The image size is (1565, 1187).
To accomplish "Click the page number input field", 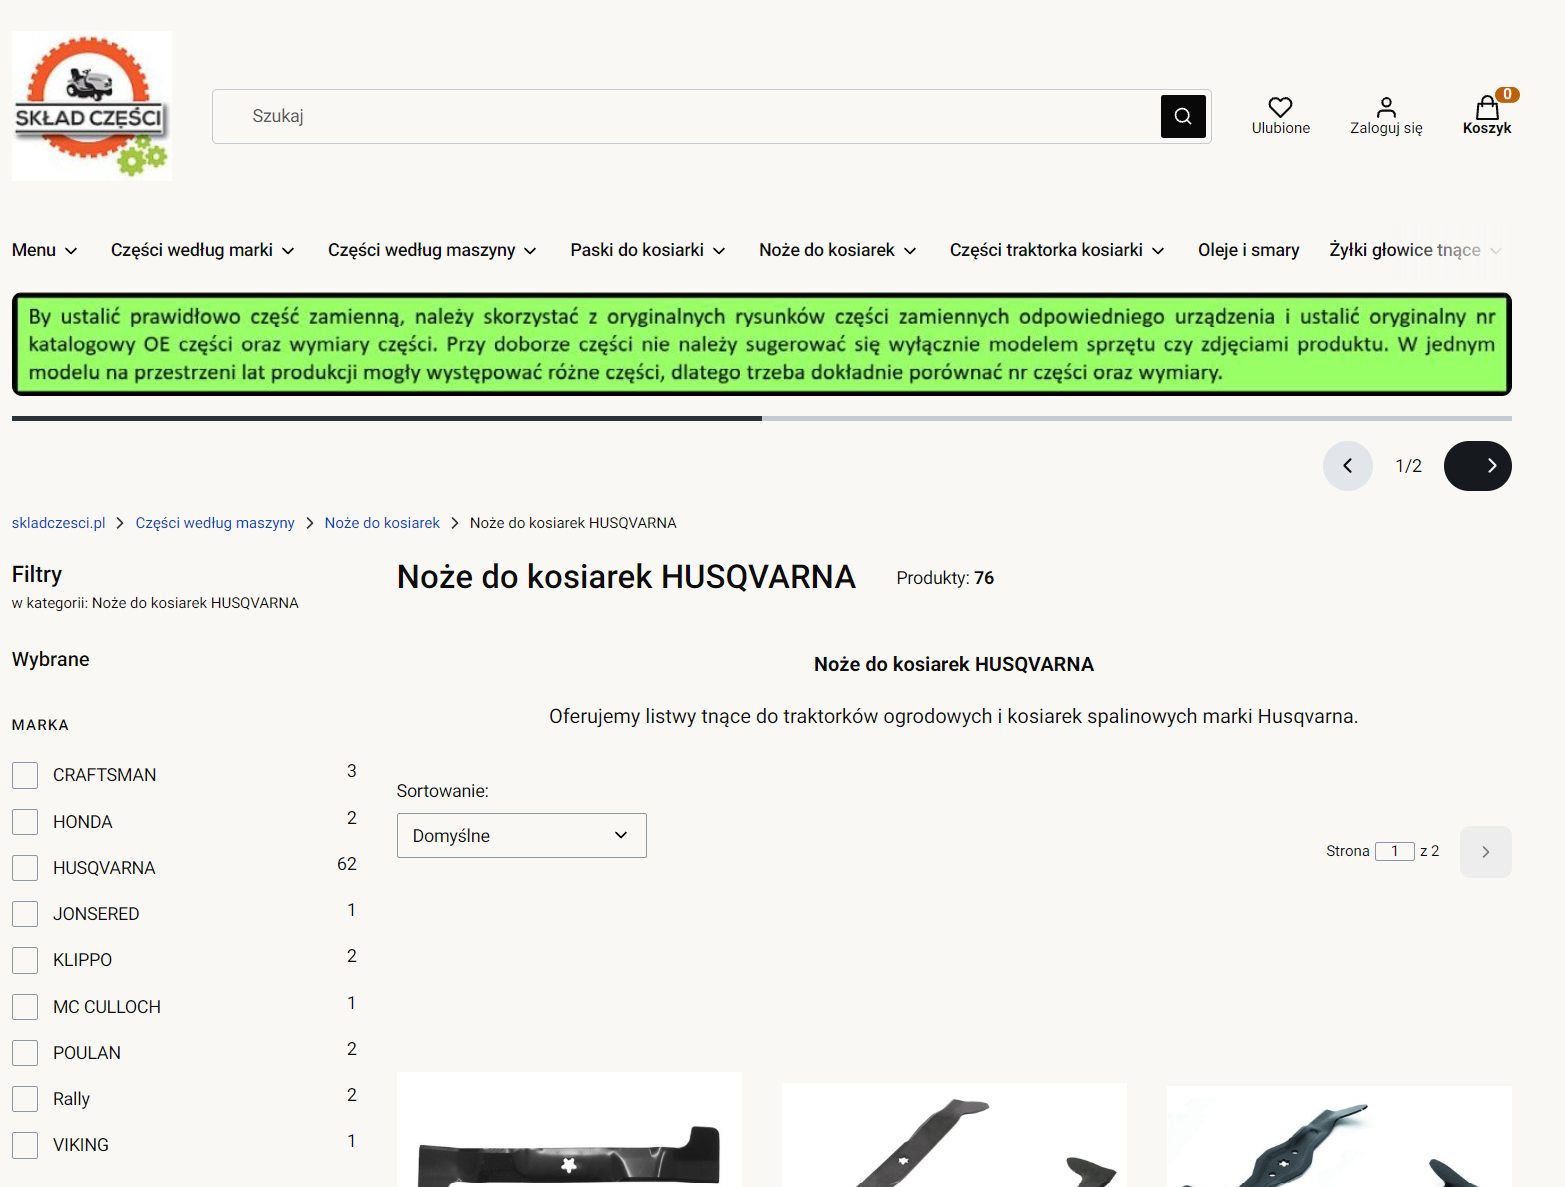I will pos(1395,851).
